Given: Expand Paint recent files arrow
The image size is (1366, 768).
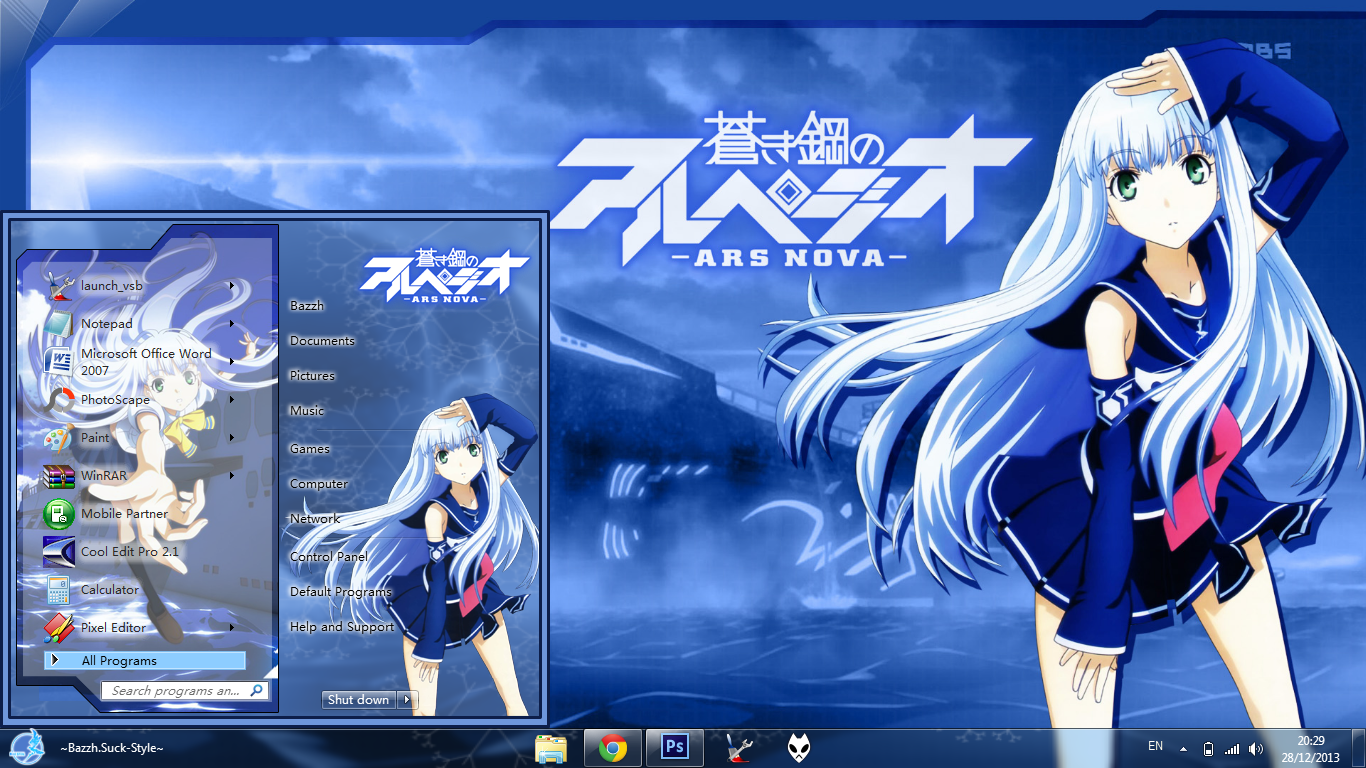Looking at the screenshot, I should 232,438.
